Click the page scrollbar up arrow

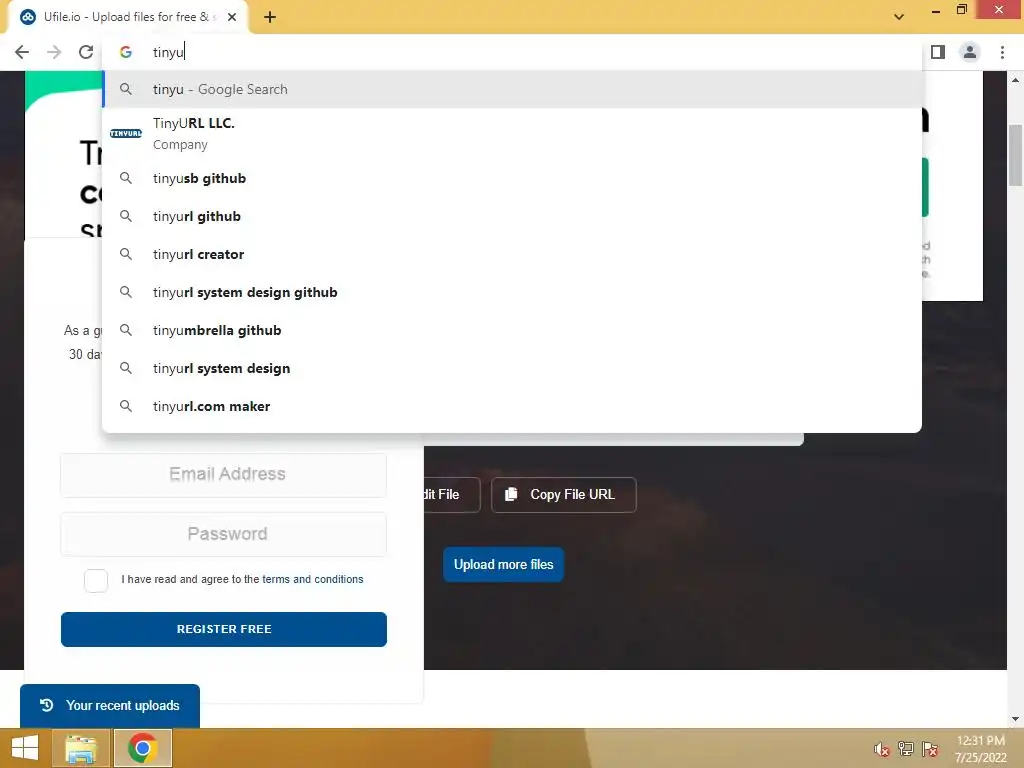point(1015,80)
